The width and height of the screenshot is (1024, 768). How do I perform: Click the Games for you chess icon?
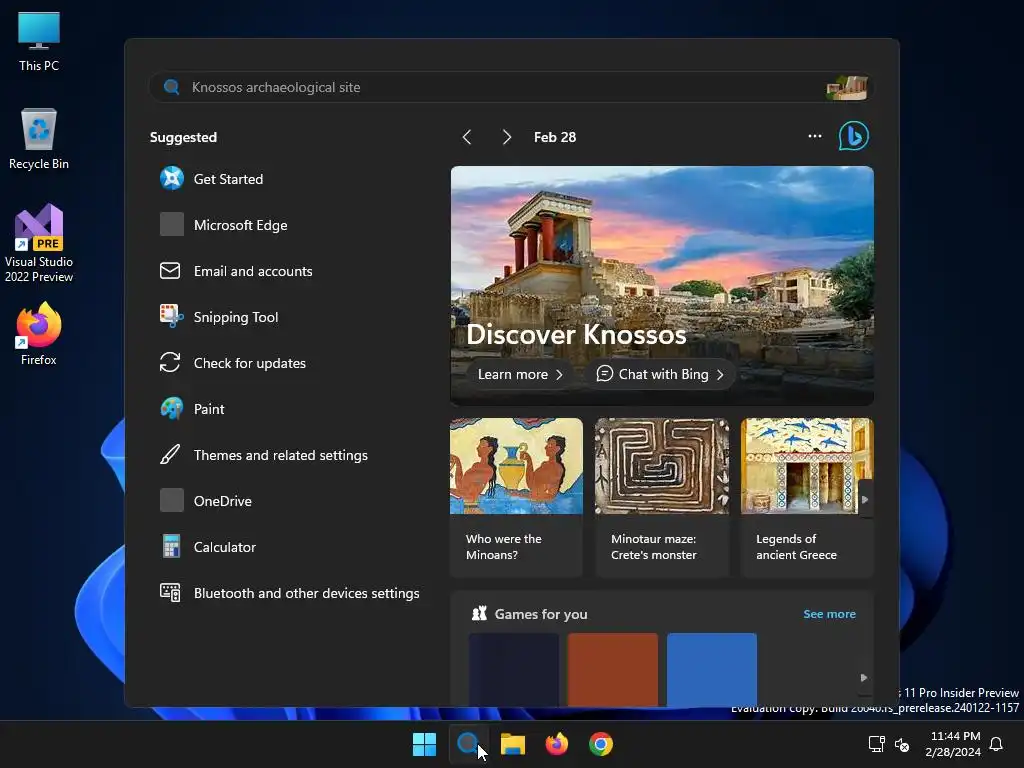pos(479,613)
